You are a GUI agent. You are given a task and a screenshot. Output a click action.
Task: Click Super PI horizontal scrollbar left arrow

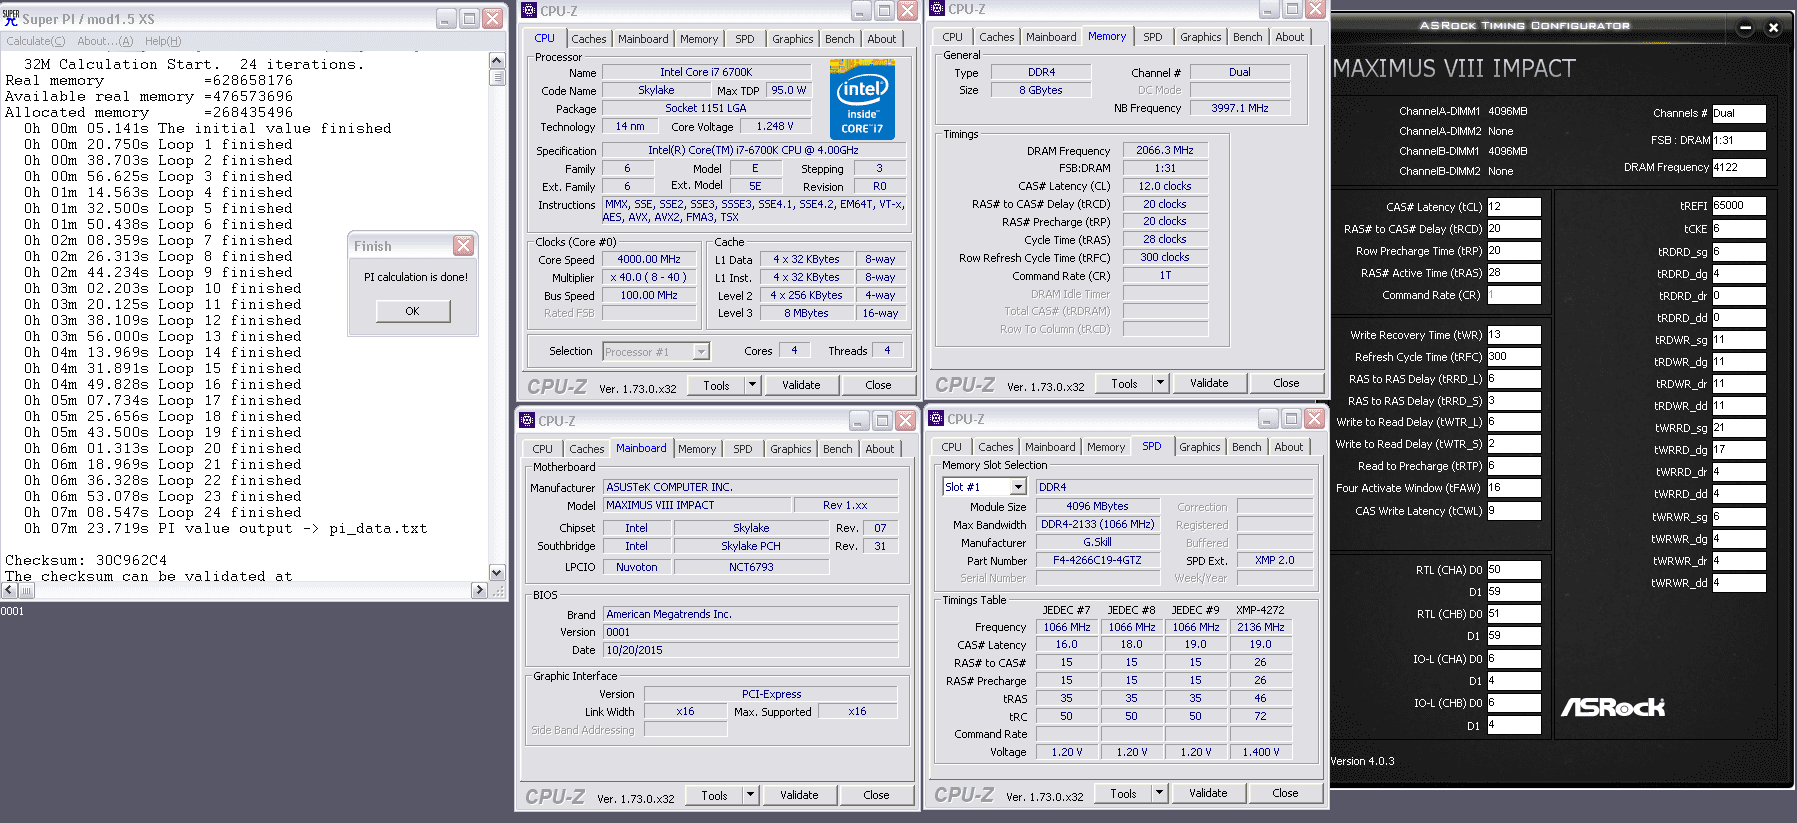pyautogui.click(x=10, y=590)
